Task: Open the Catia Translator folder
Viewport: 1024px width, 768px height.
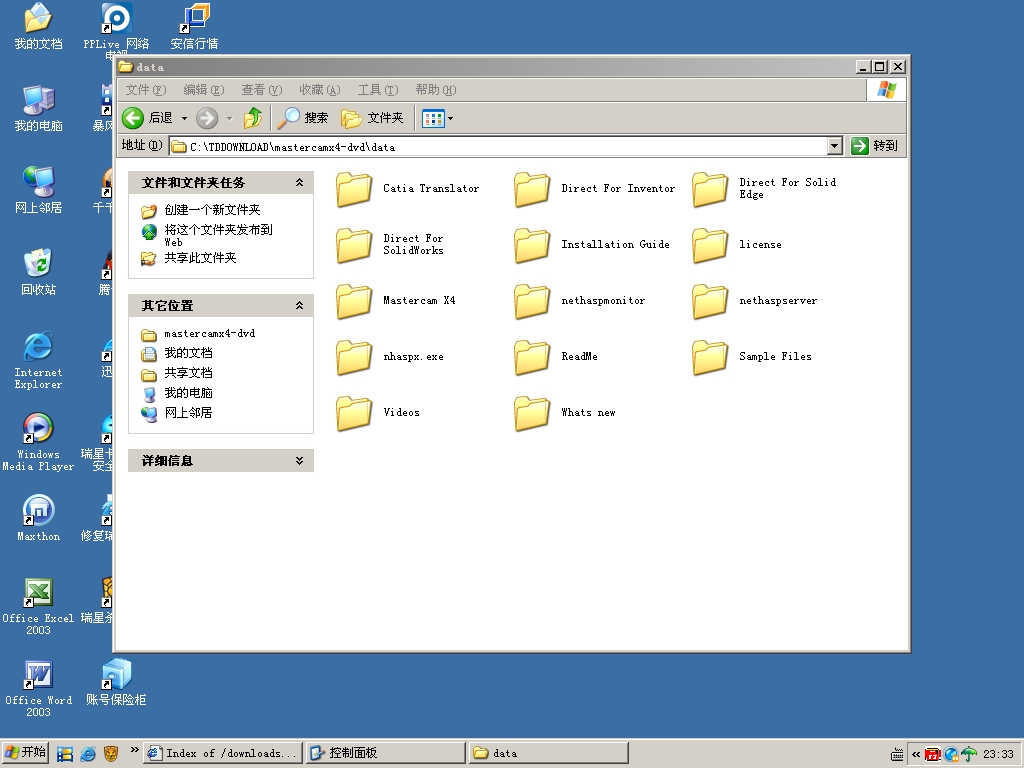Action: [x=408, y=189]
